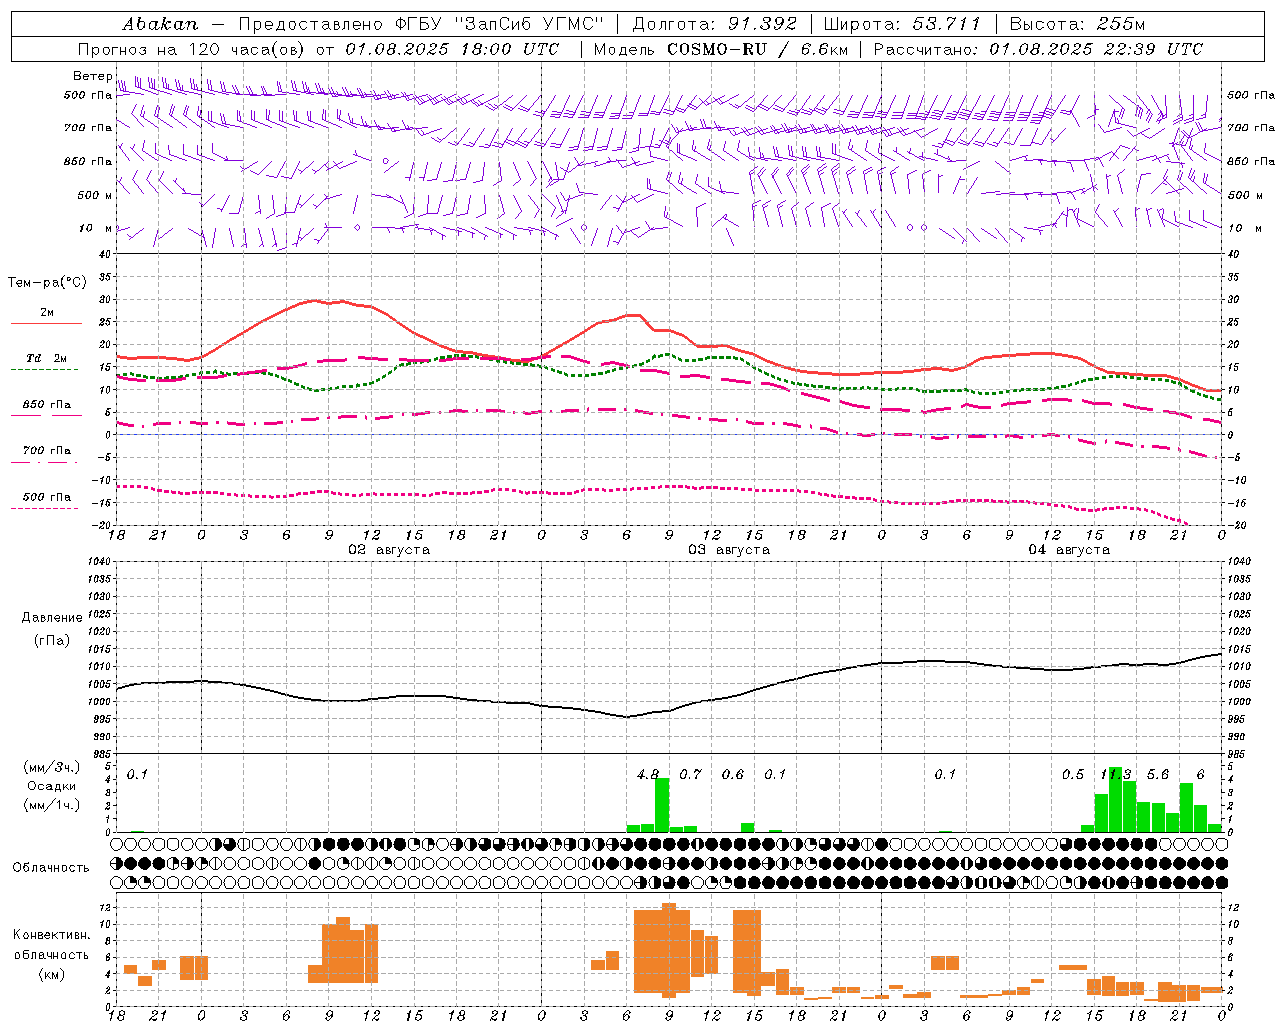Click the 'Широта: 53.711' header value
The image size is (1280, 1024).
click(x=902, y=24)
